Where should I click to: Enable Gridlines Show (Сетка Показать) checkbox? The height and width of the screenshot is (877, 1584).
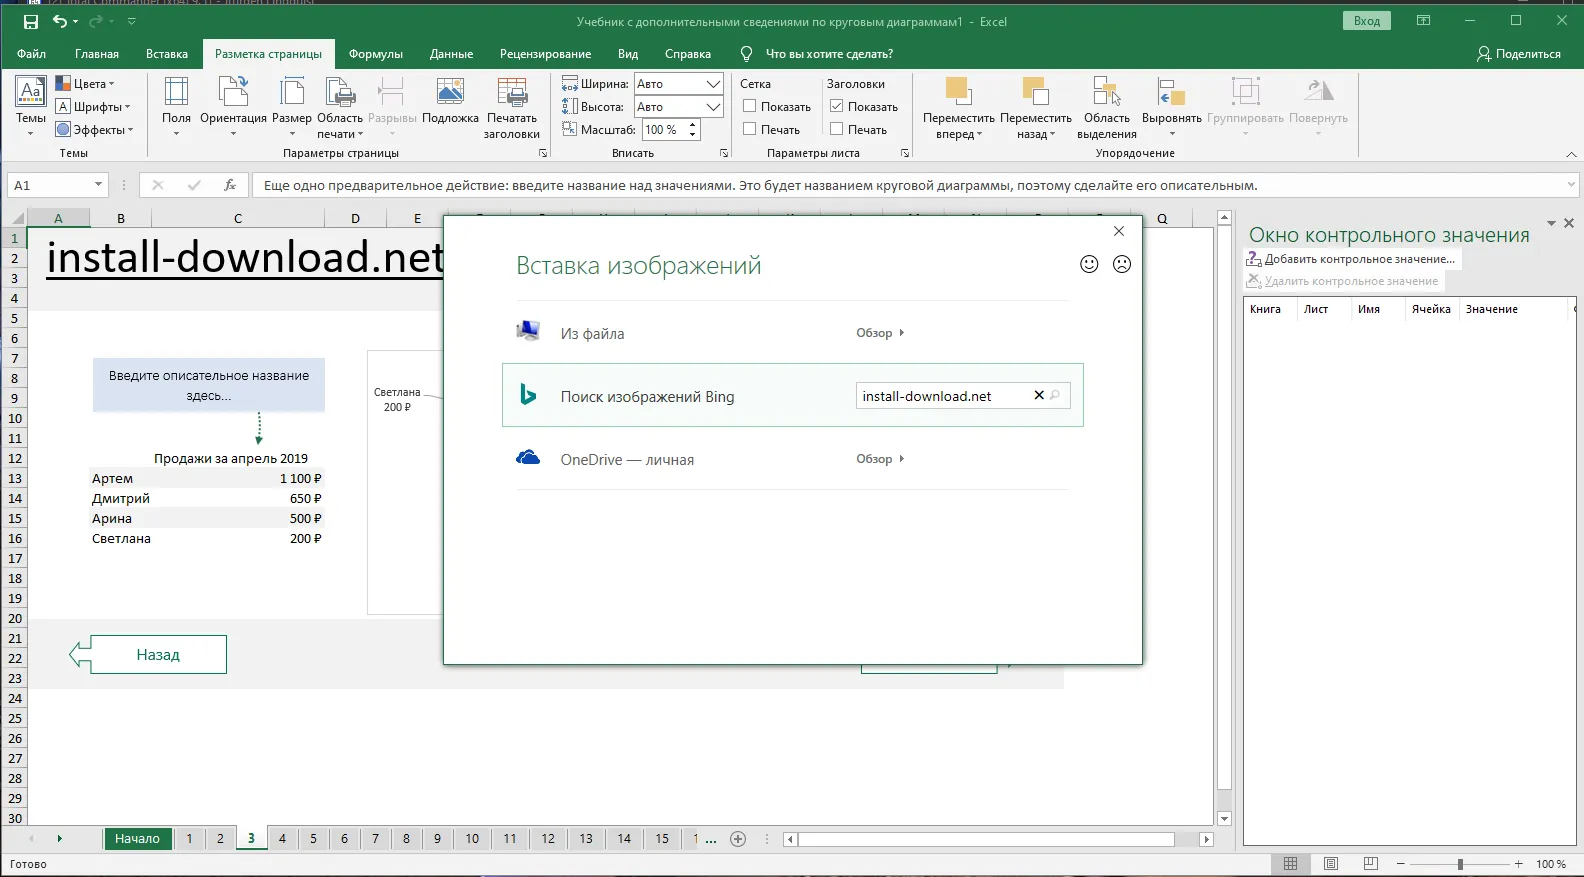click(750, 106)
